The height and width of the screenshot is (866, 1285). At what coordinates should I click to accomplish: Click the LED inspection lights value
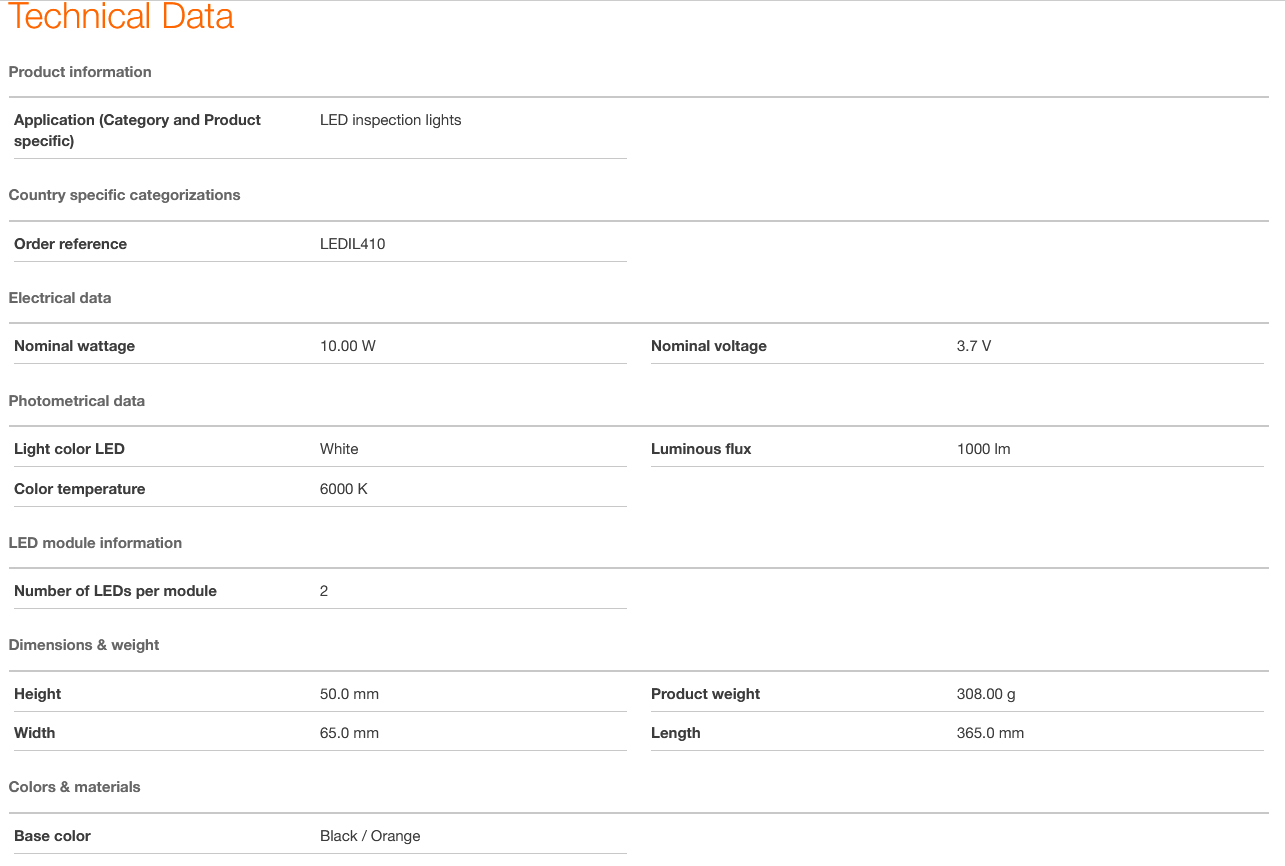click(391, 120)
